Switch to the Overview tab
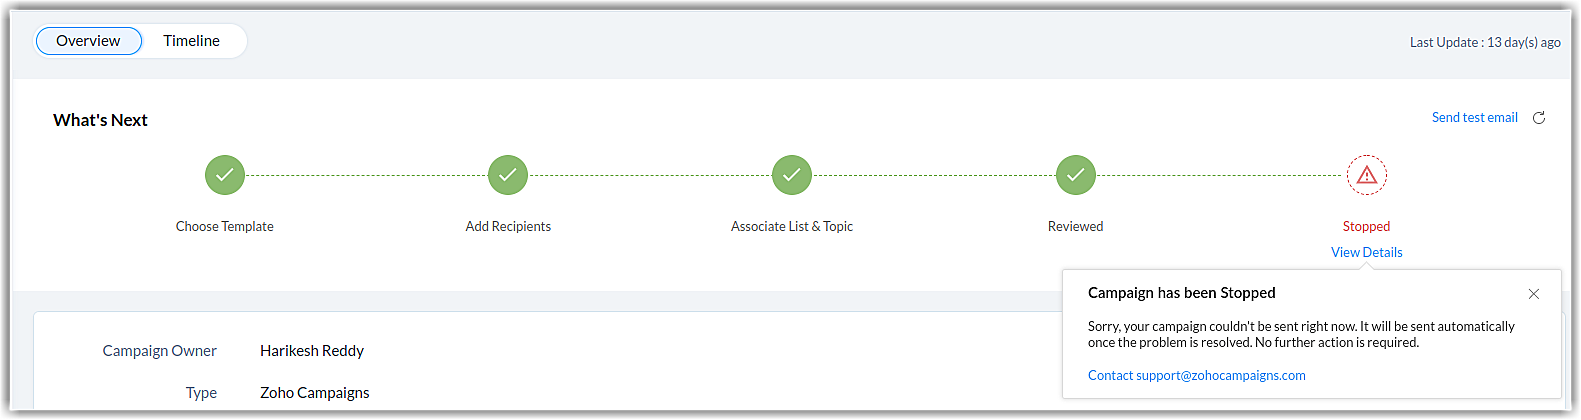Screen dimensions: 1581x420 coord(88,41)
